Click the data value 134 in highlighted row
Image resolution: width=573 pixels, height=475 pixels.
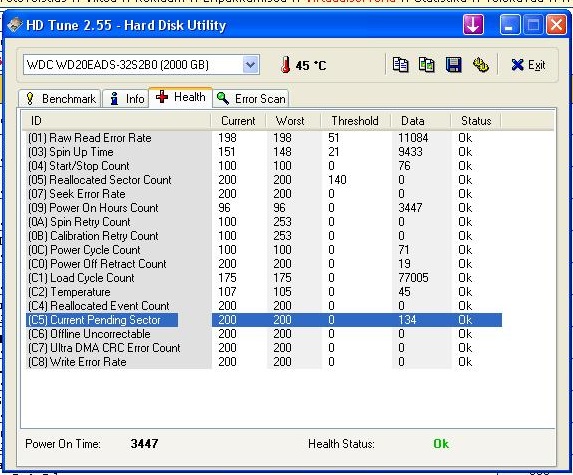[407, 320]
